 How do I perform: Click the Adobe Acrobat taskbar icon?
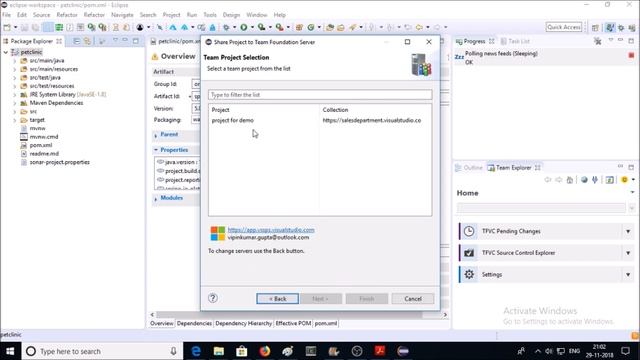pyautogui.click(x=380, y=351)
